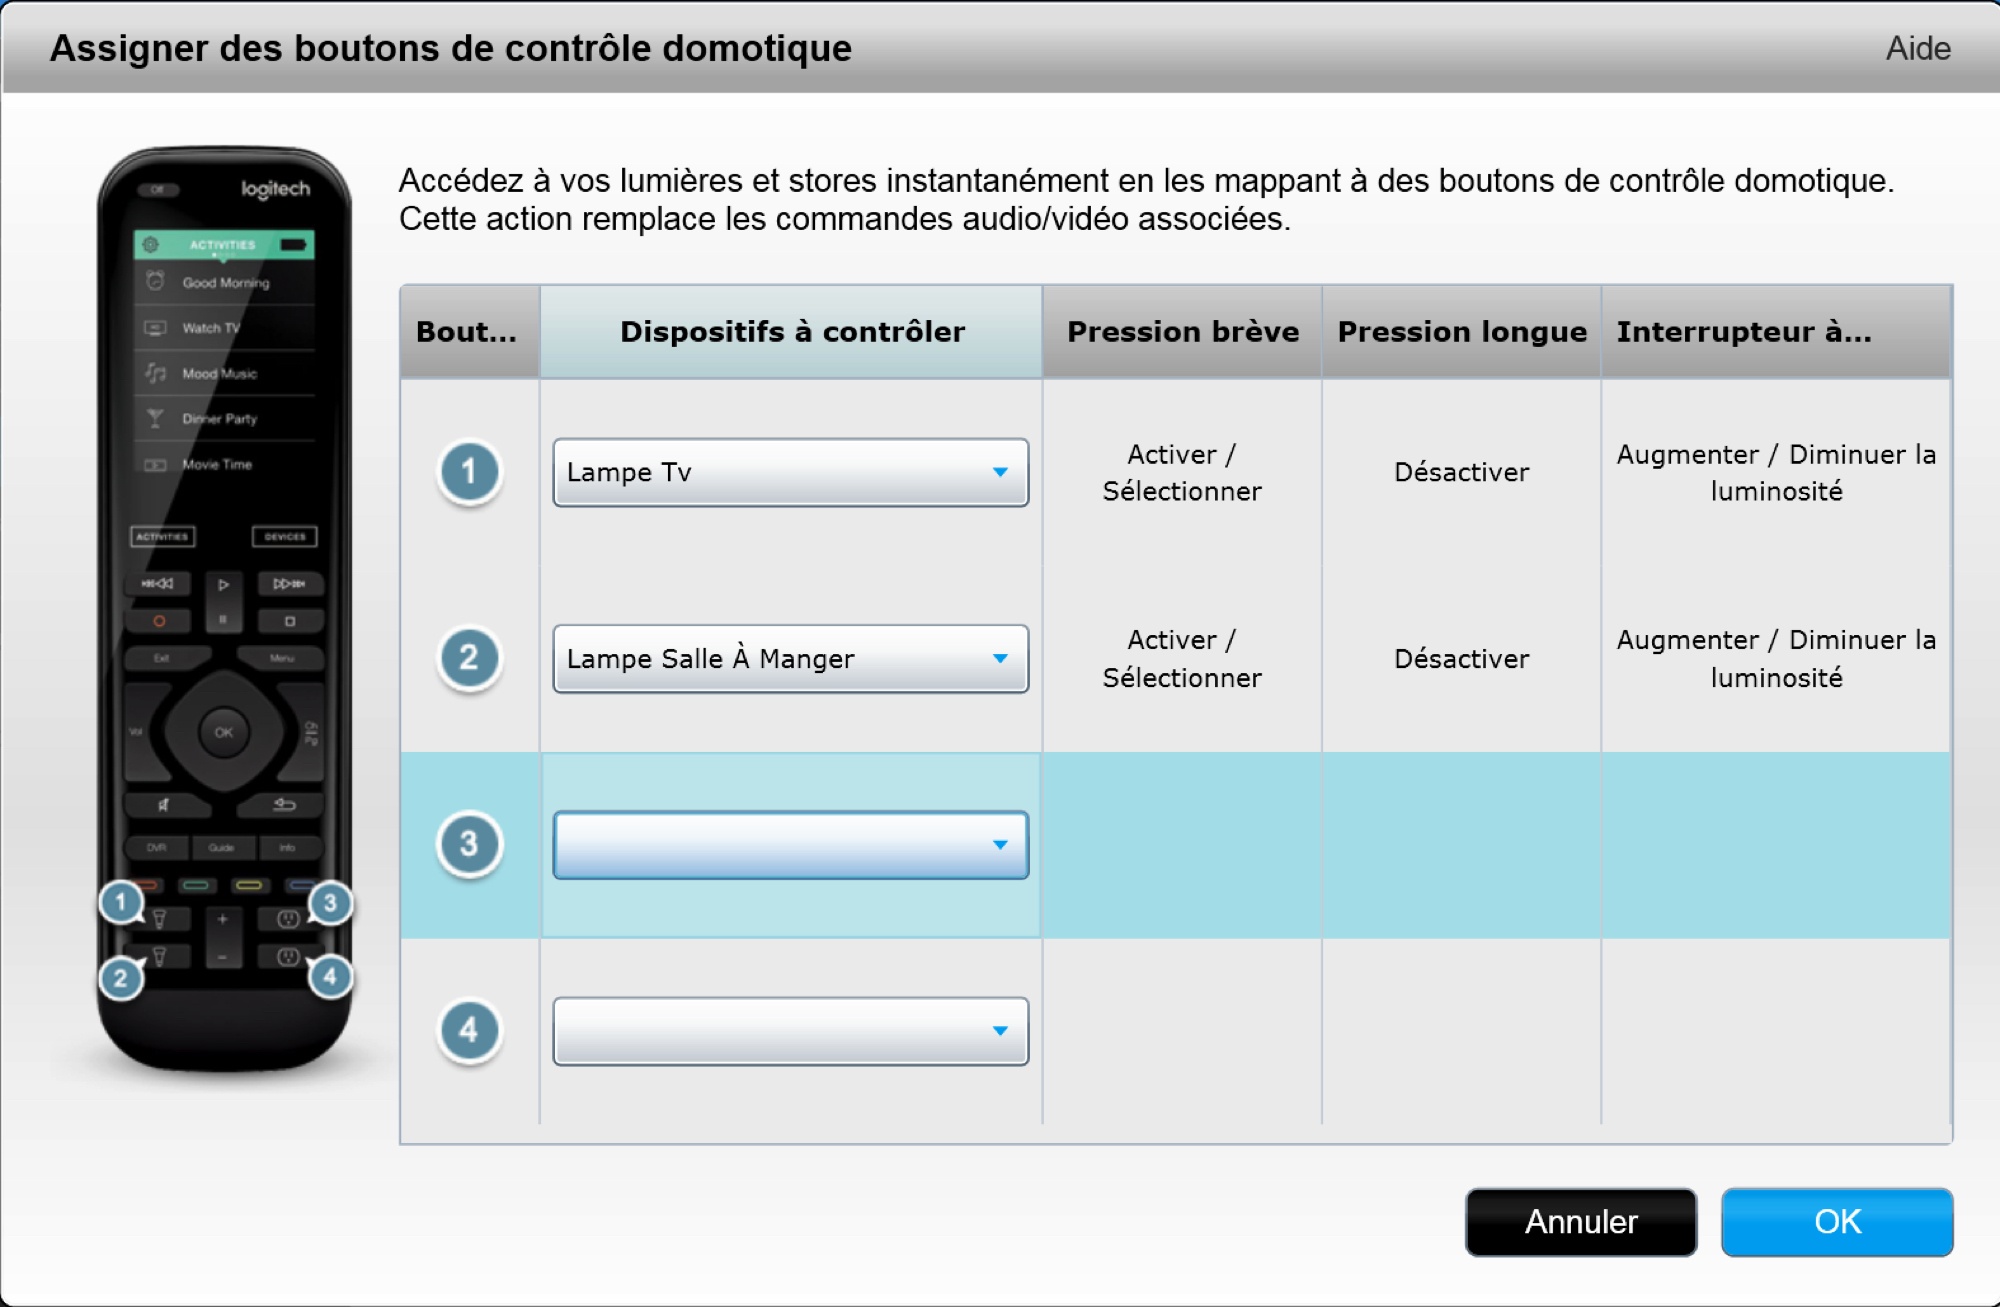
Task: Open the Aide help link
Action: (1918, 48)
